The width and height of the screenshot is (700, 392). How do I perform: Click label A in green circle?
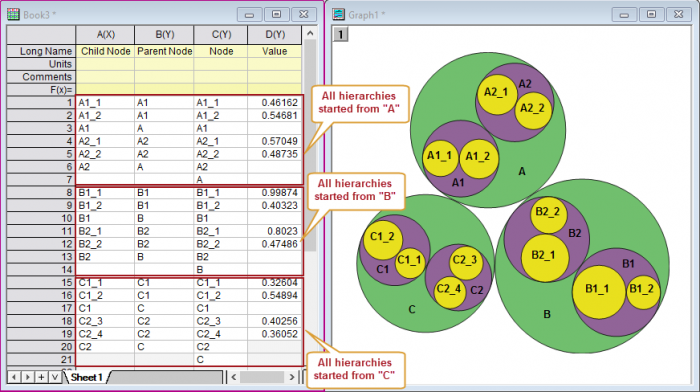(522, 171)
